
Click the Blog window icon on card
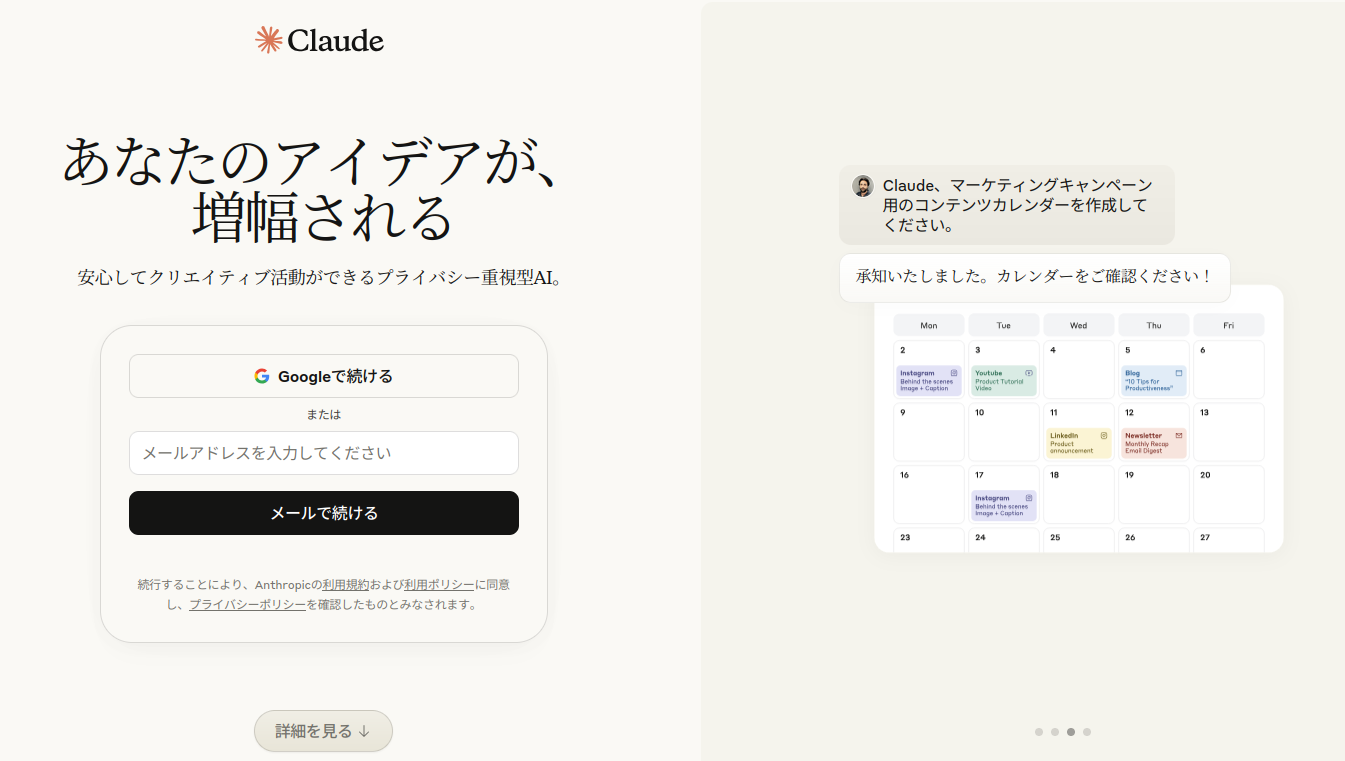(x=1179, y=373)
